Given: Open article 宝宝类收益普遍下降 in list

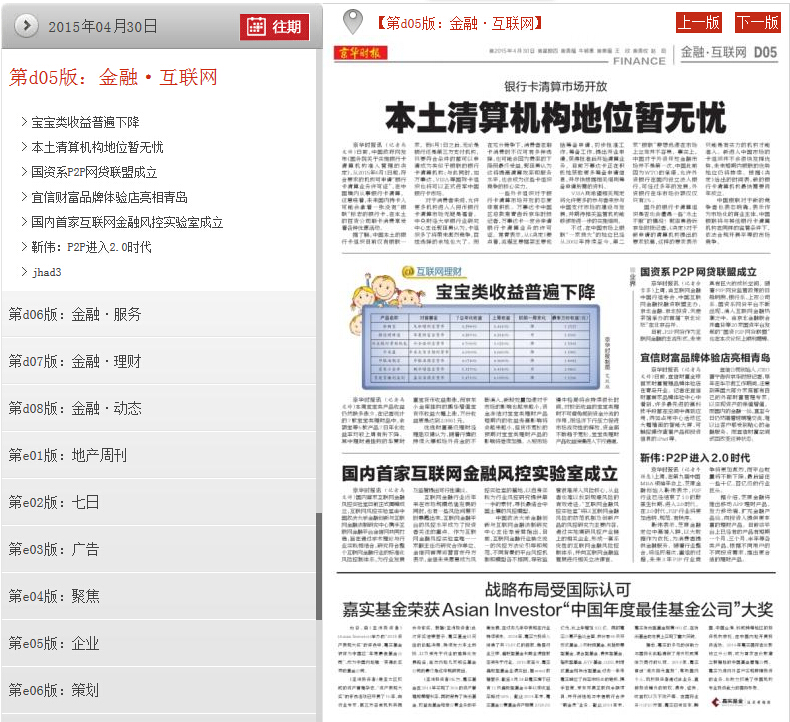Looking at the screenshot, I should (85, 122).
